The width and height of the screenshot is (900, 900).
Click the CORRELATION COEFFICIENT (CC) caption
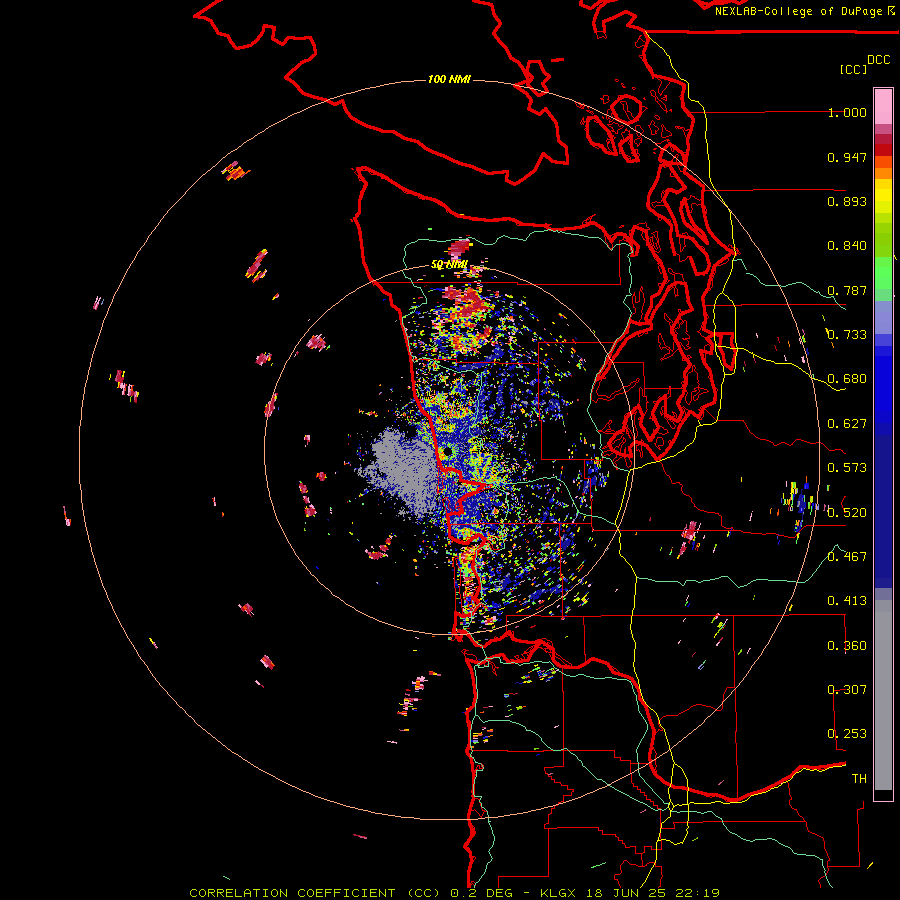pos(317,893)
